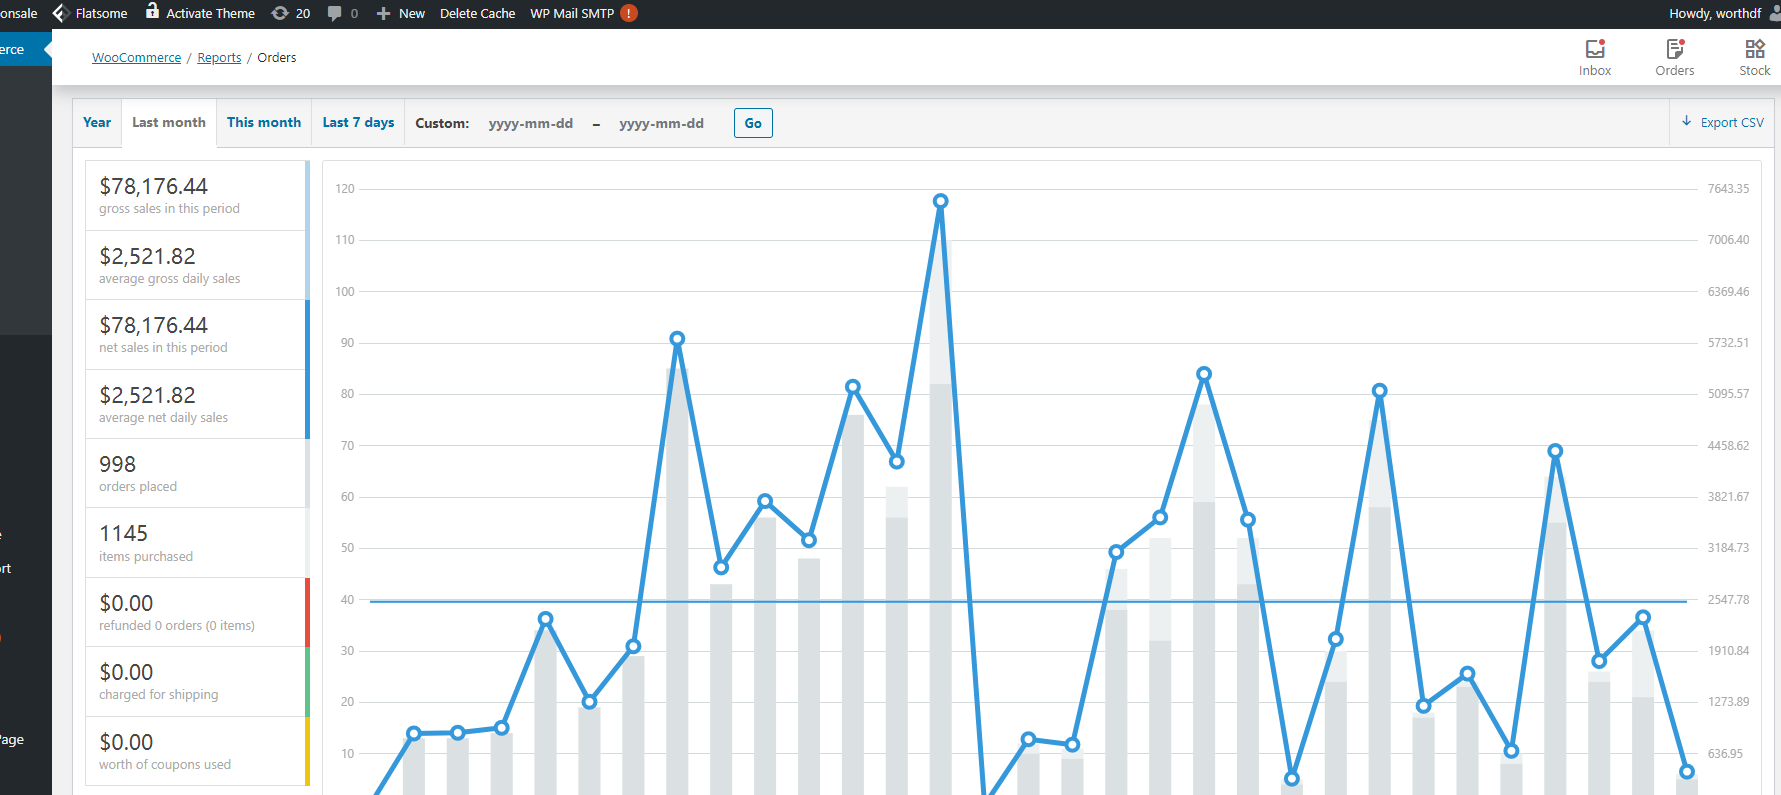Toggle charged for shipping legend item

[x=197, y=682]
